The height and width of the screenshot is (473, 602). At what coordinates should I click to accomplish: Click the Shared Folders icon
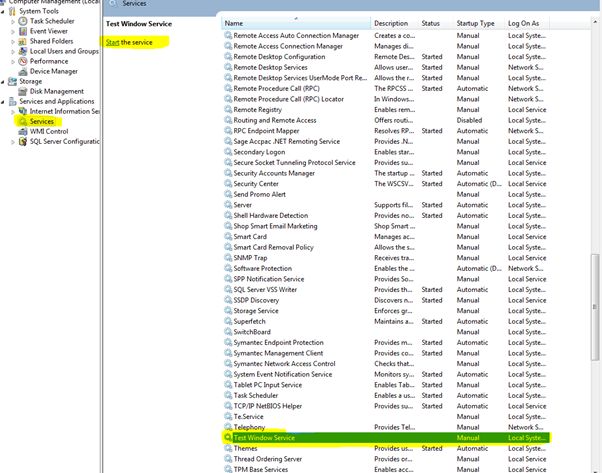point(23,41)
